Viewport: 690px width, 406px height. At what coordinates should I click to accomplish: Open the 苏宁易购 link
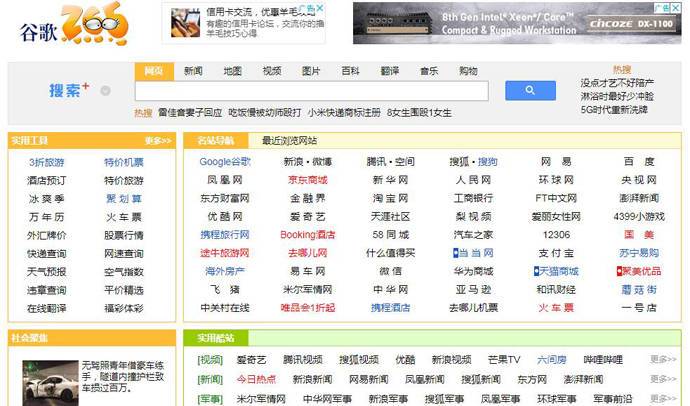pos(639,253)
